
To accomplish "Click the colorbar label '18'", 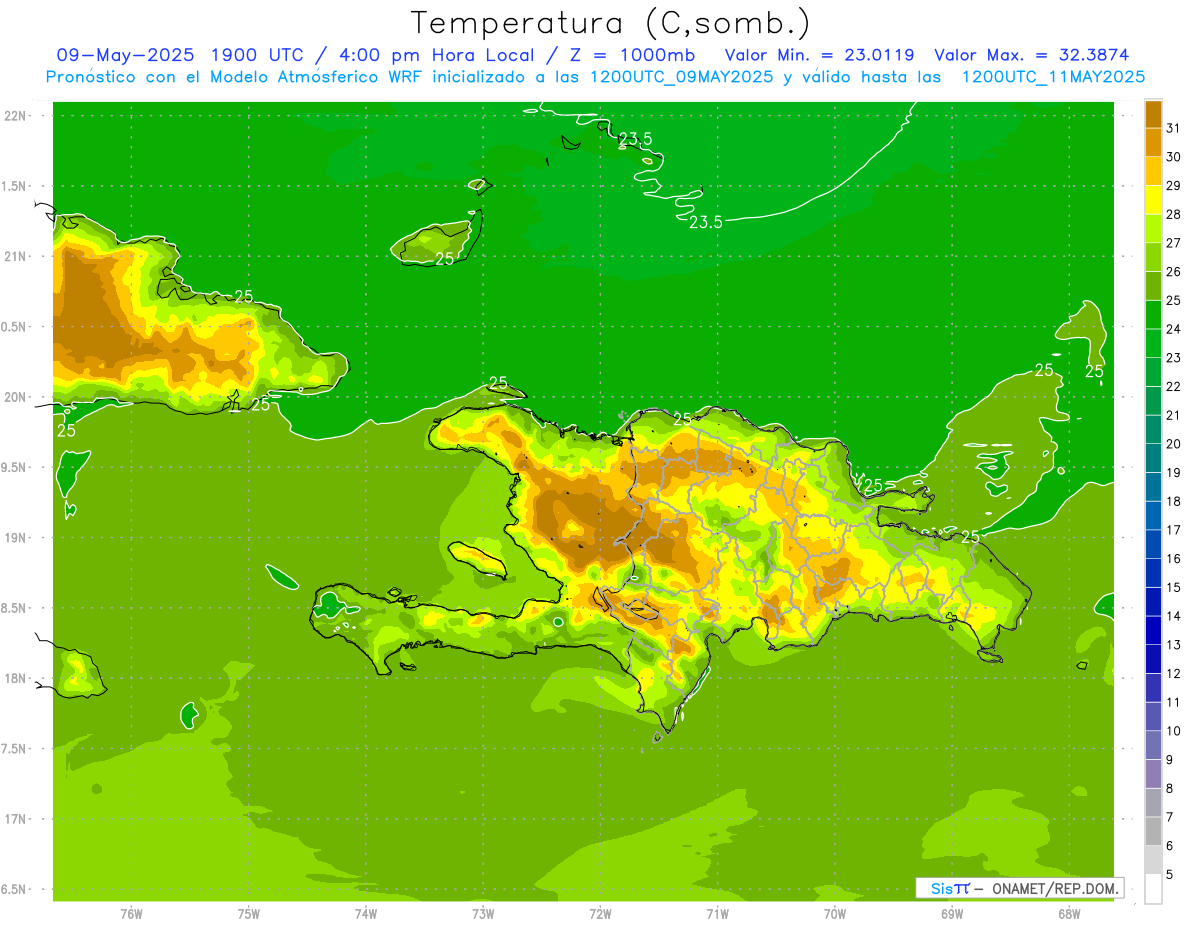I will (x=1174, y=501).
